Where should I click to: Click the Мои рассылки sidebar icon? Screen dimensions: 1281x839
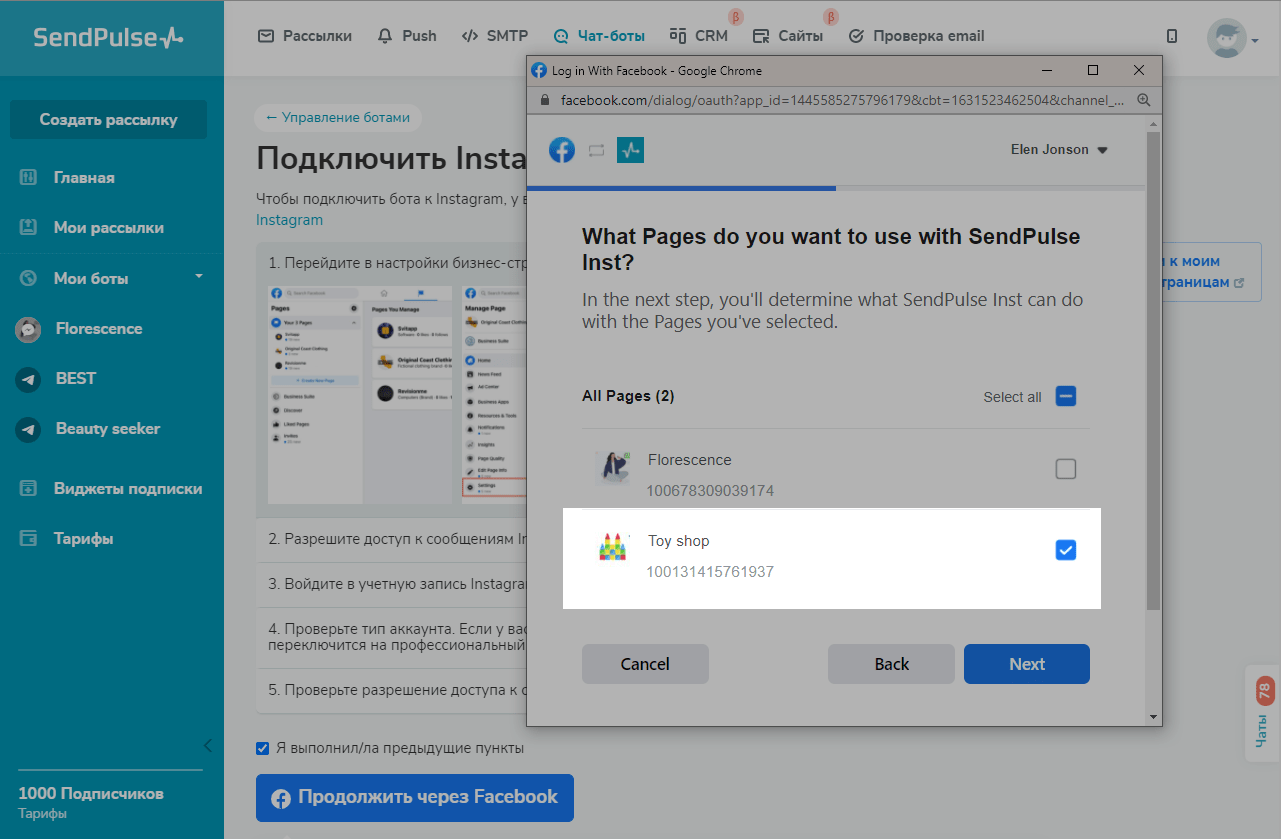(29, 227)
